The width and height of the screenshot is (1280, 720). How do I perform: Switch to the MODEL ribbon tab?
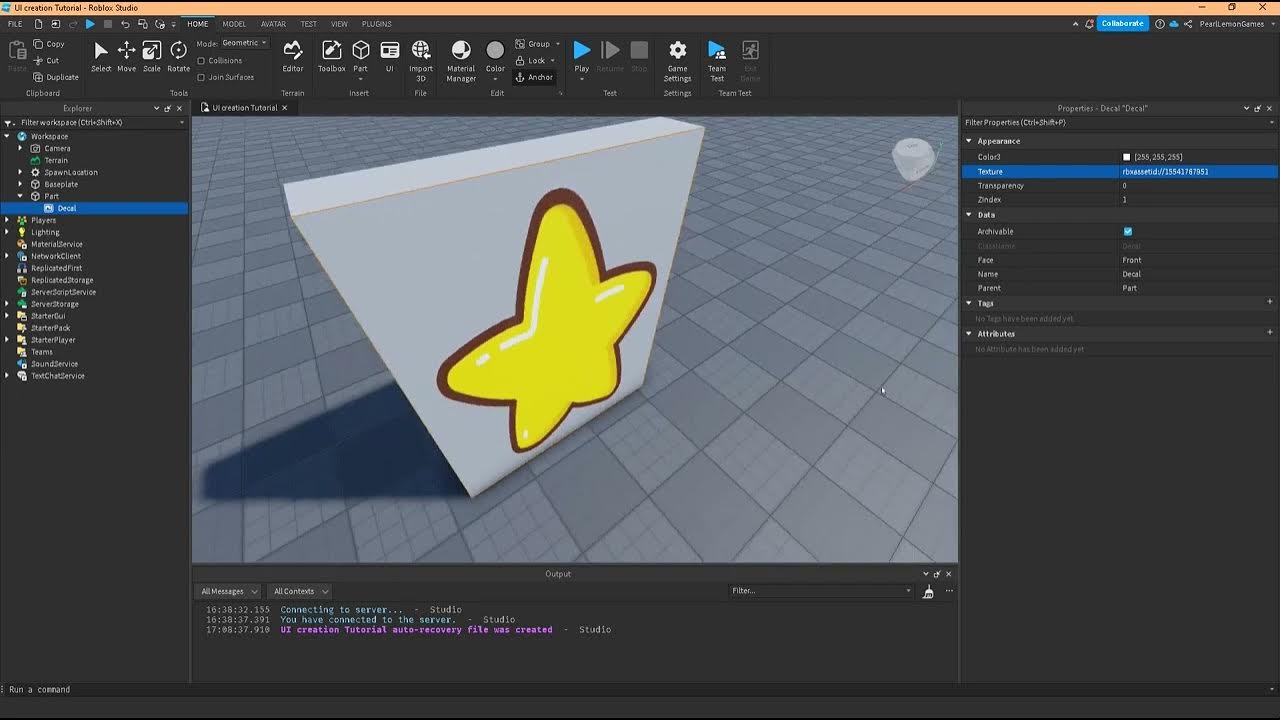[x=234, y=24]
